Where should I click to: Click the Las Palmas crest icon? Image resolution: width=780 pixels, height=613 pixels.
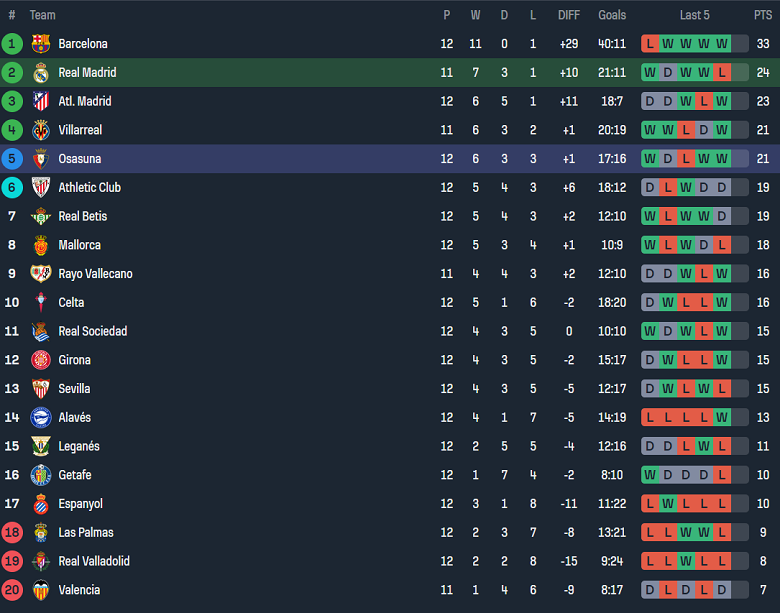click(x=41, y=533)
